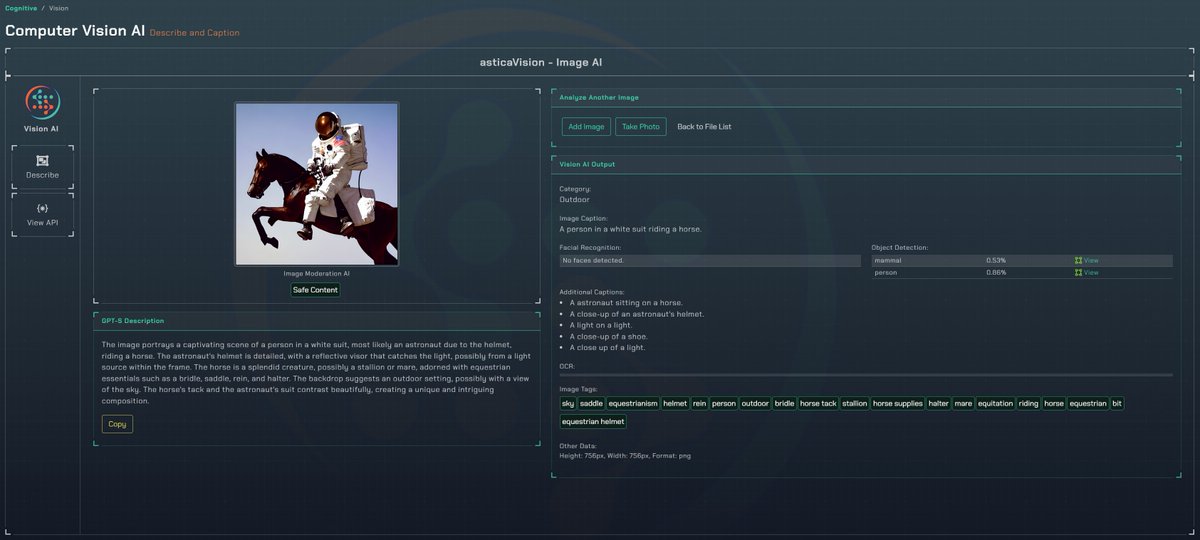The width and height of the screenshot is (1200, 540).
Task: Select the 'stallion' image tag
Action: coord(854,403)
